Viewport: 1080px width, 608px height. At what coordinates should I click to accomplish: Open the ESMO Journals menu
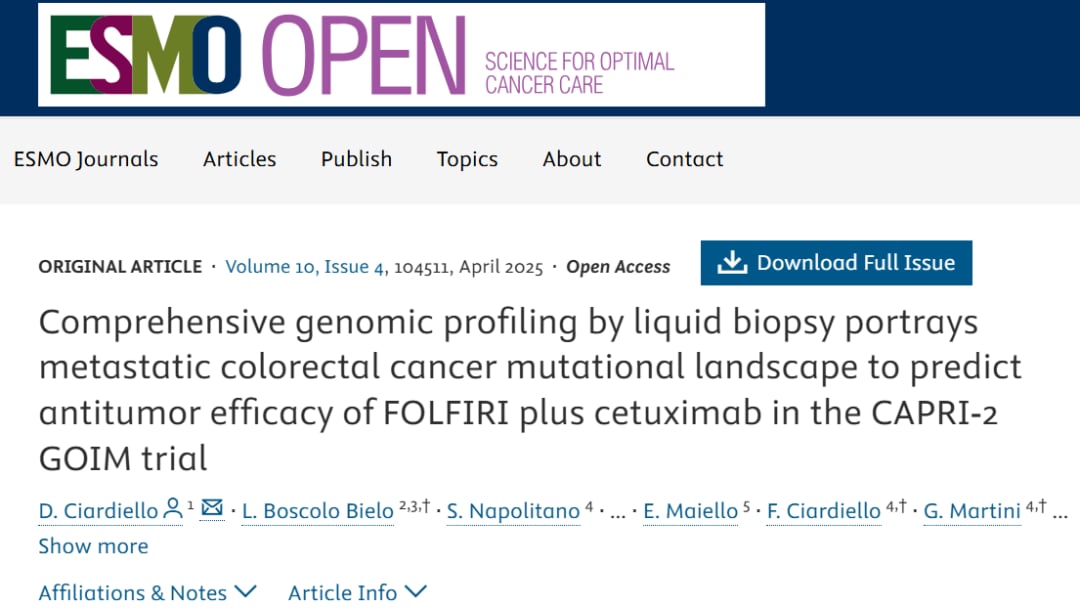pyautogui.click(x=86, y=159)
